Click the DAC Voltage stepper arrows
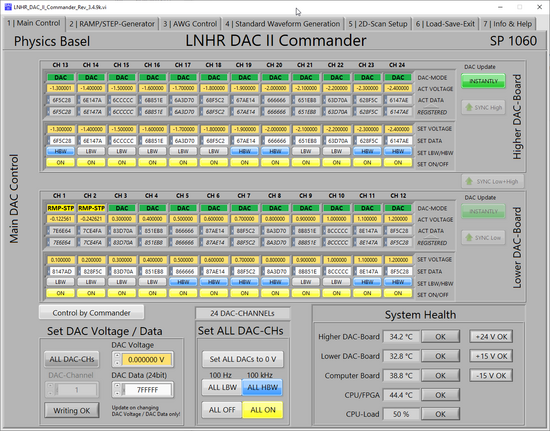 pyautogui.click(x=117, y=359)
